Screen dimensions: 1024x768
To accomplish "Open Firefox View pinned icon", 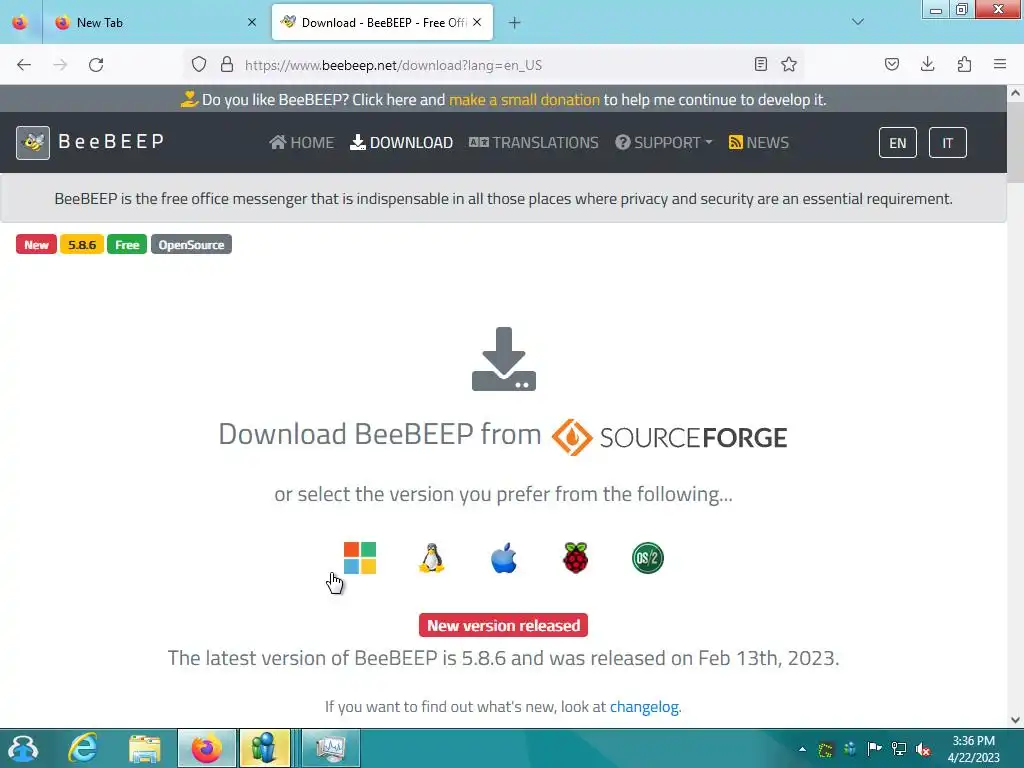I will click(x=20, y=22).
